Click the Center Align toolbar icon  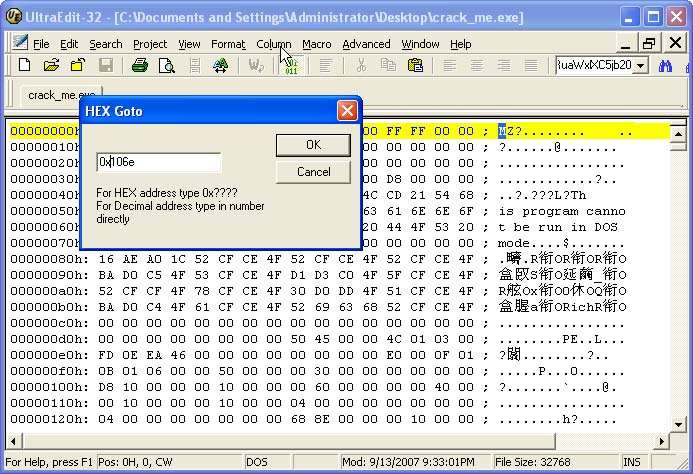point(476,65)
